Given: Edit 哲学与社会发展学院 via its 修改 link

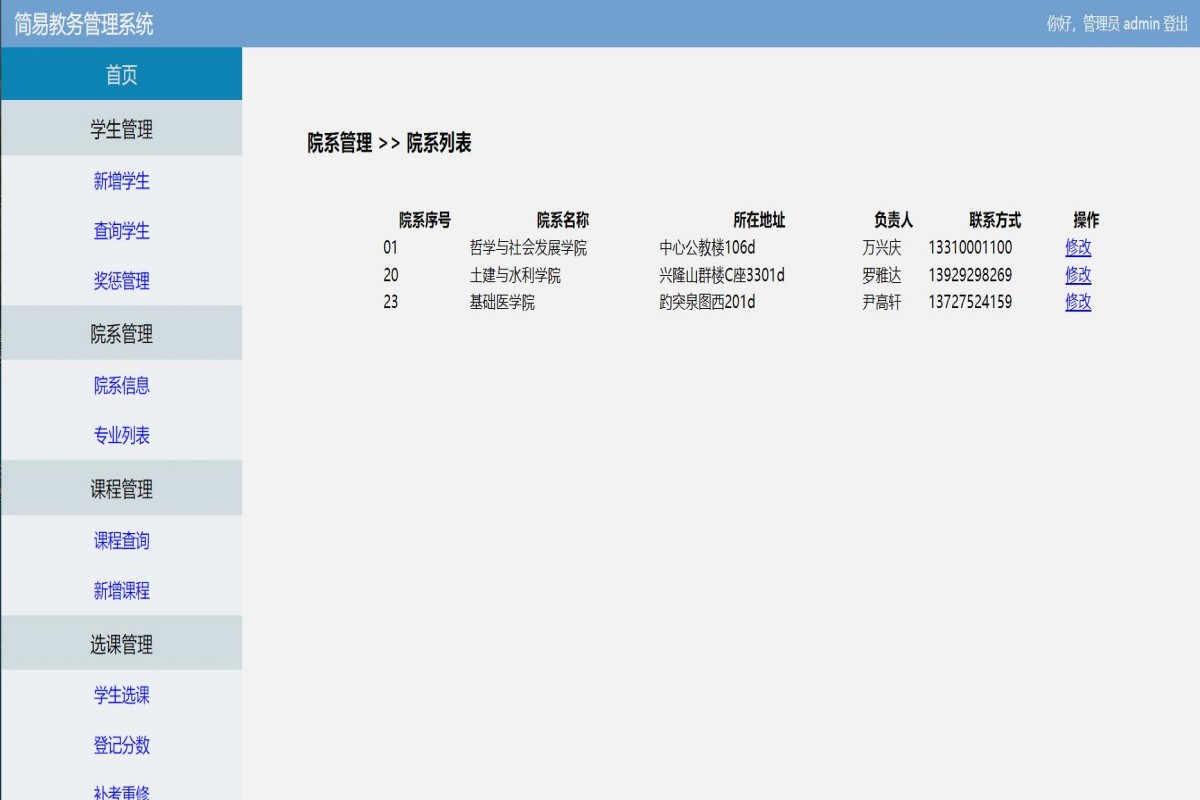Looking at the screenshot, I should coord(1078,248).
